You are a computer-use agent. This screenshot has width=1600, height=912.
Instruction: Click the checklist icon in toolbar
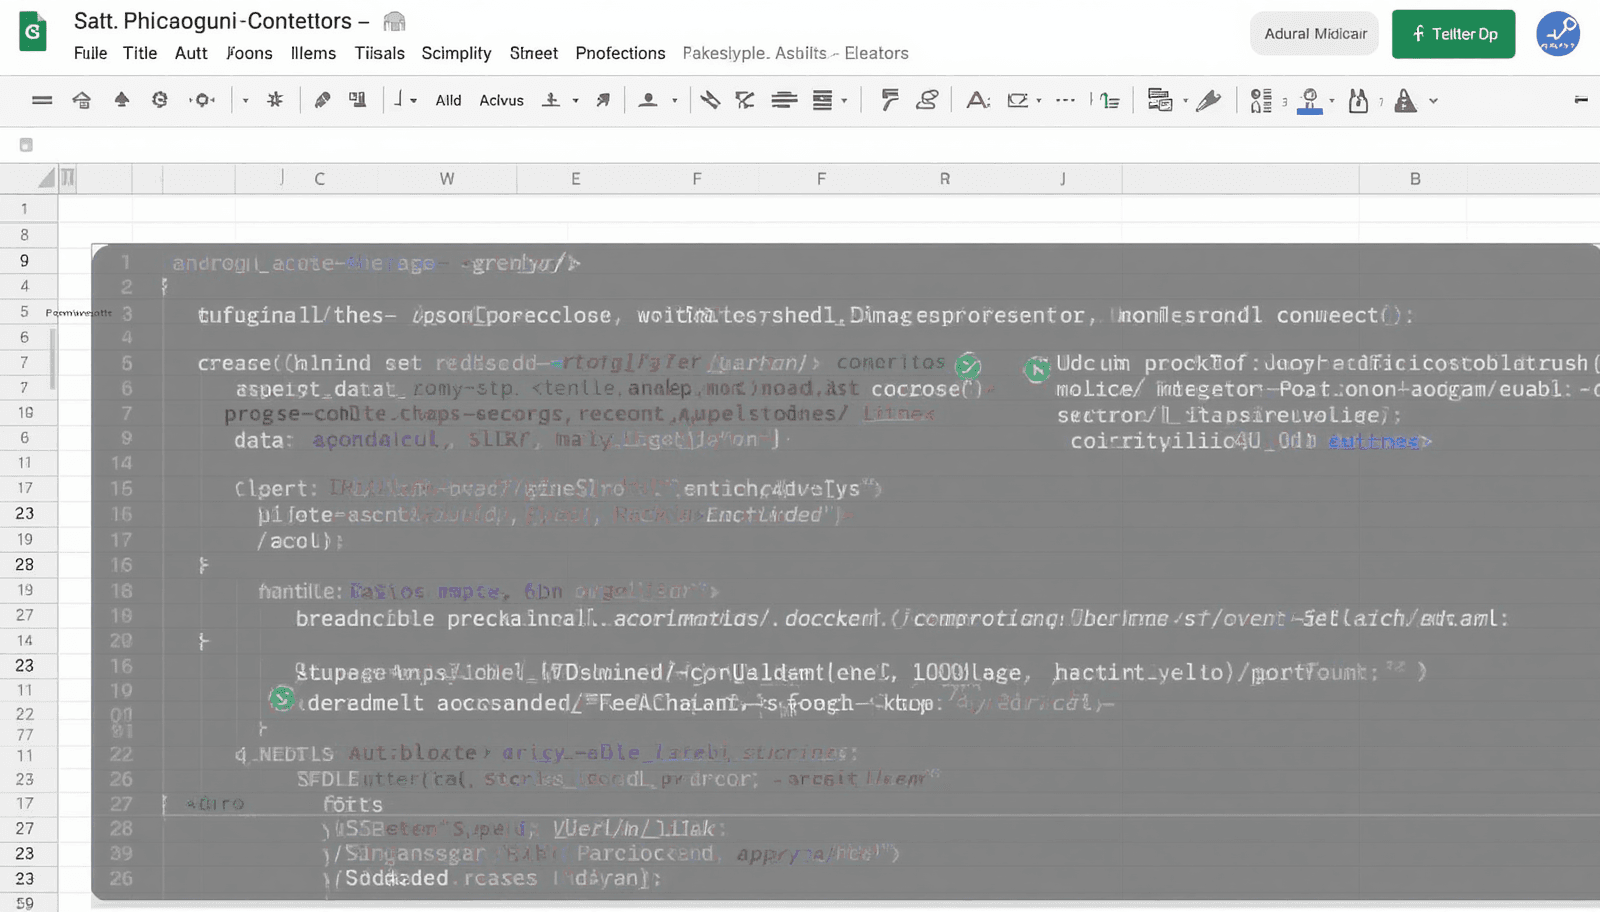click(1261, 100)
